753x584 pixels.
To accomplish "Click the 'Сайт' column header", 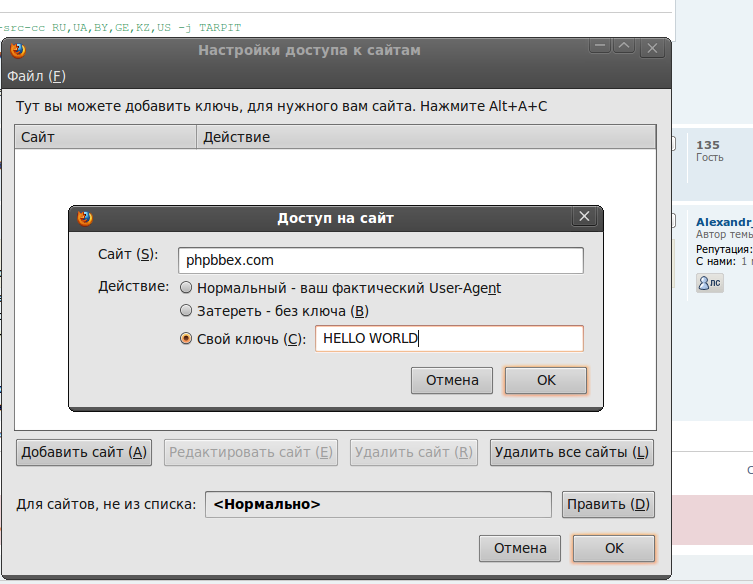I will (104, 137).
